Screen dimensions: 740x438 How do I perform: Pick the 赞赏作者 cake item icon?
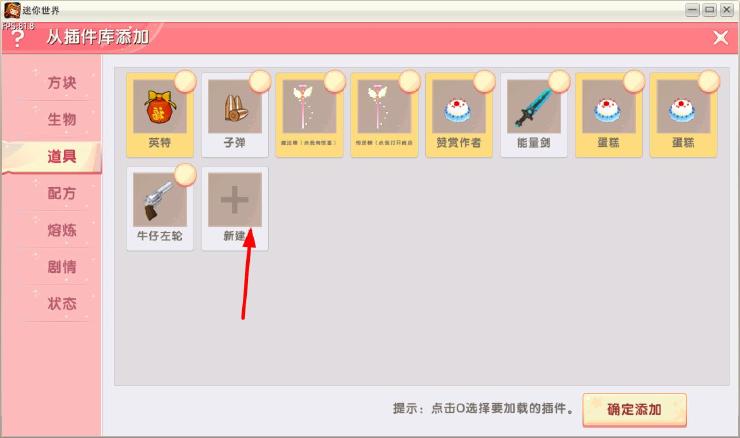coord(459,106)
